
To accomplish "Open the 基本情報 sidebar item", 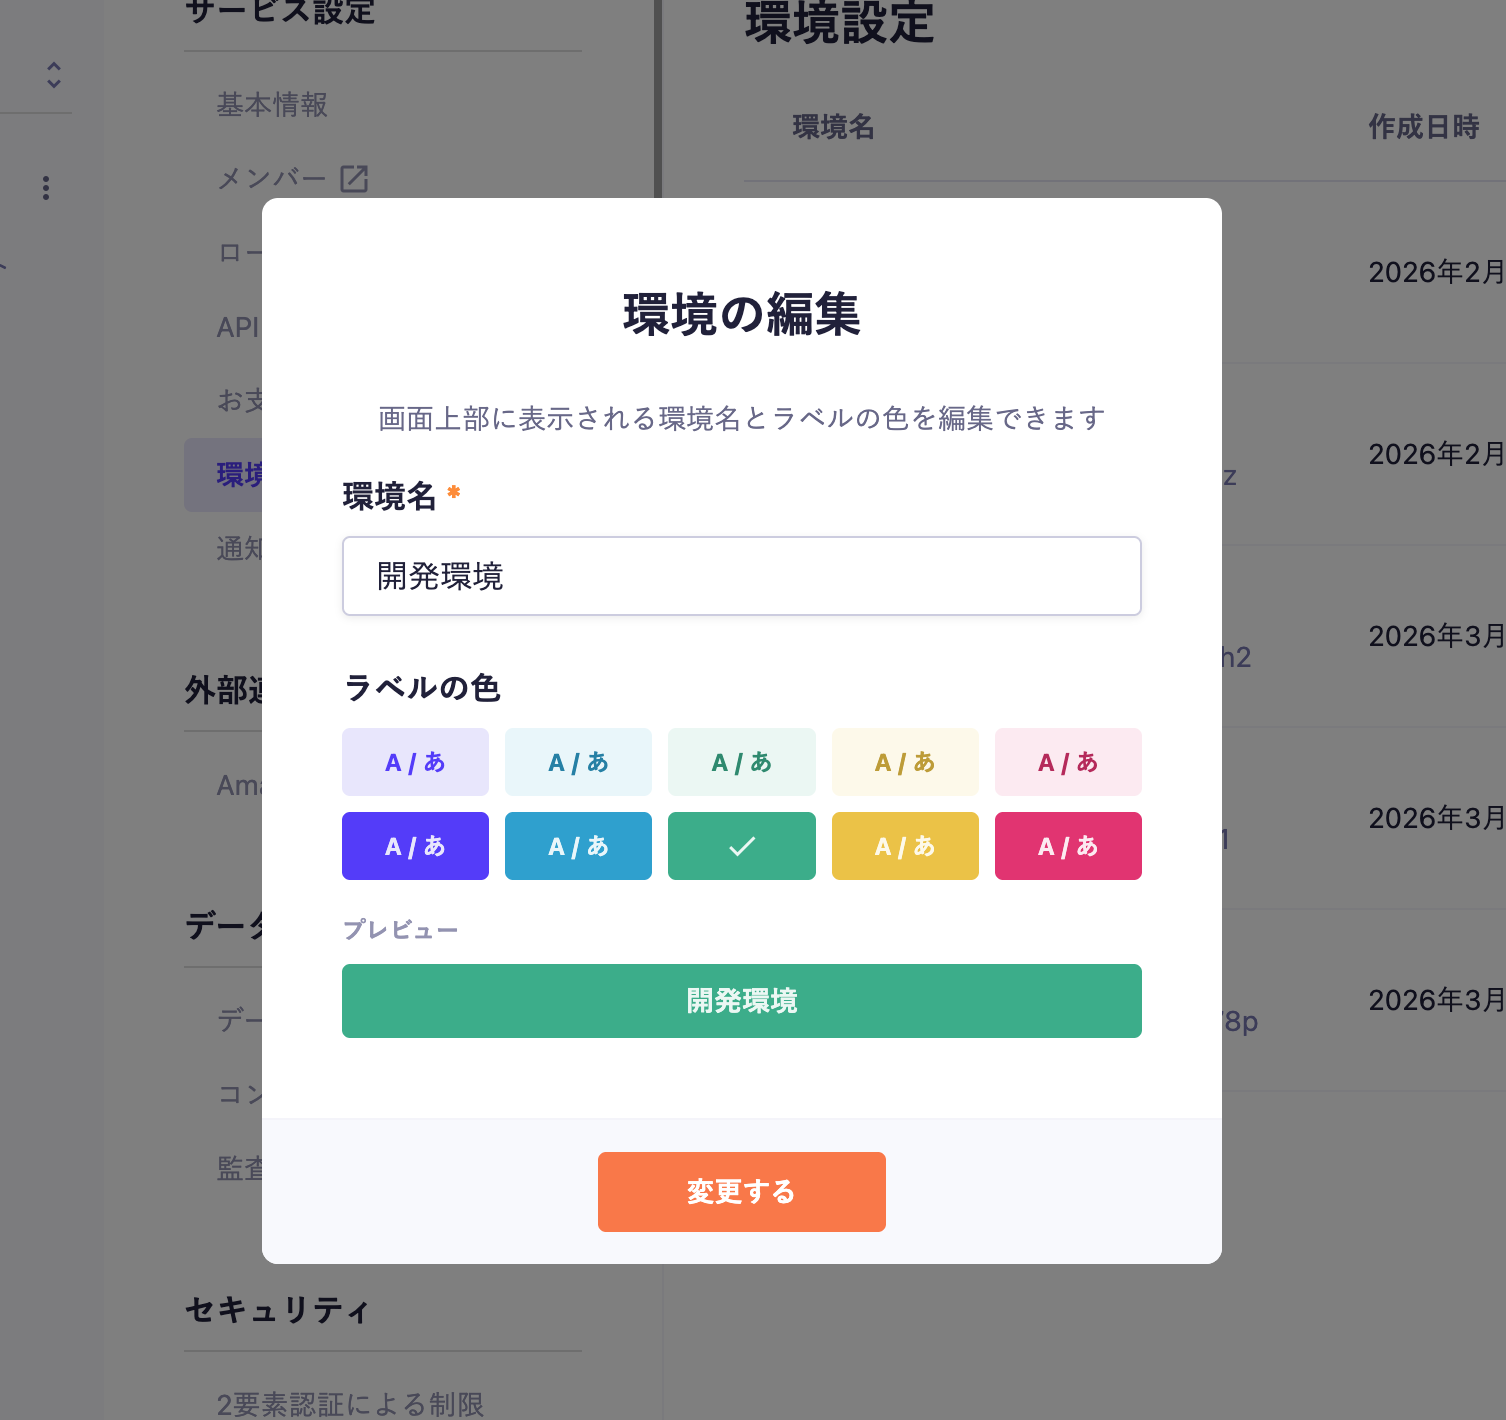I will [x=272, y=105].
